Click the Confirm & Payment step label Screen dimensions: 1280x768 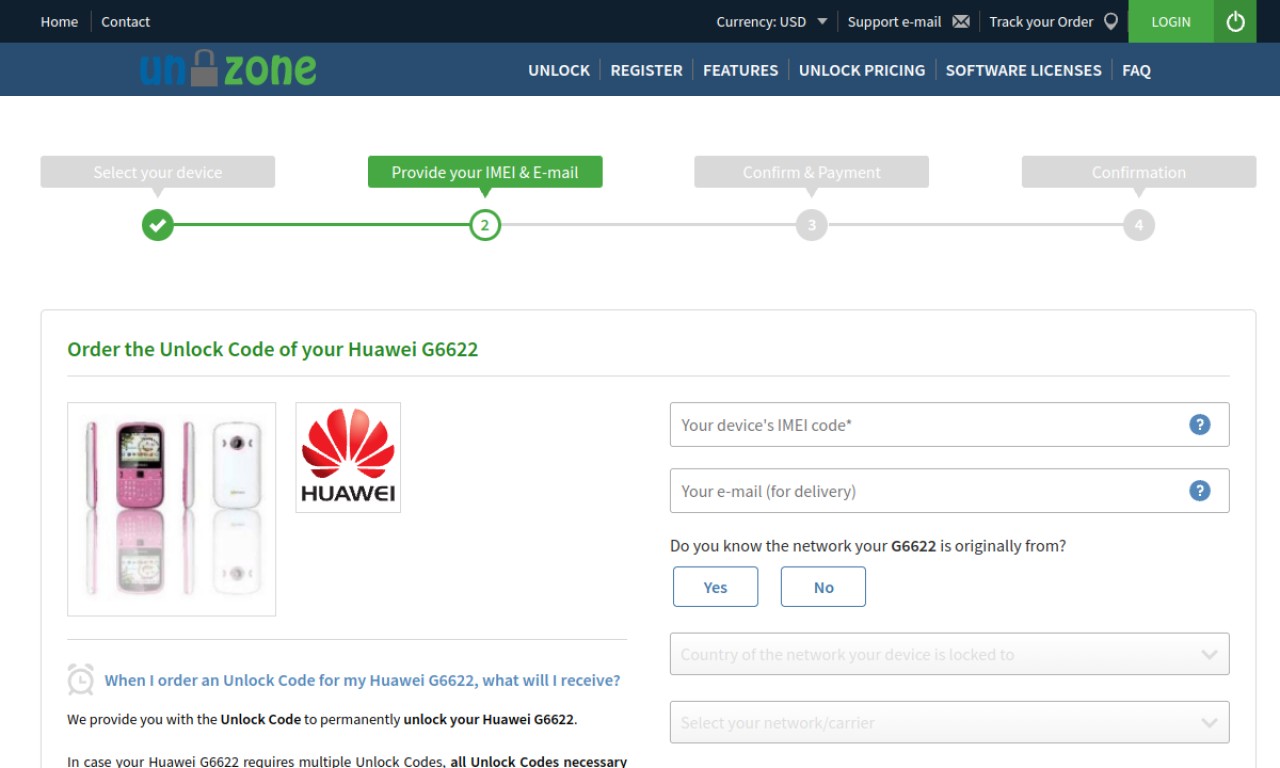tap(812, 172)
